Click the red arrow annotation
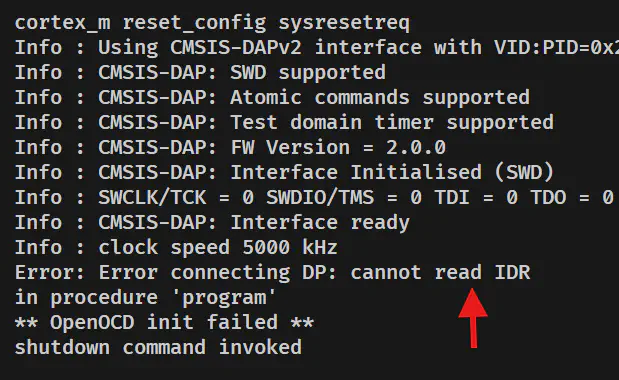 coord(473,318)
